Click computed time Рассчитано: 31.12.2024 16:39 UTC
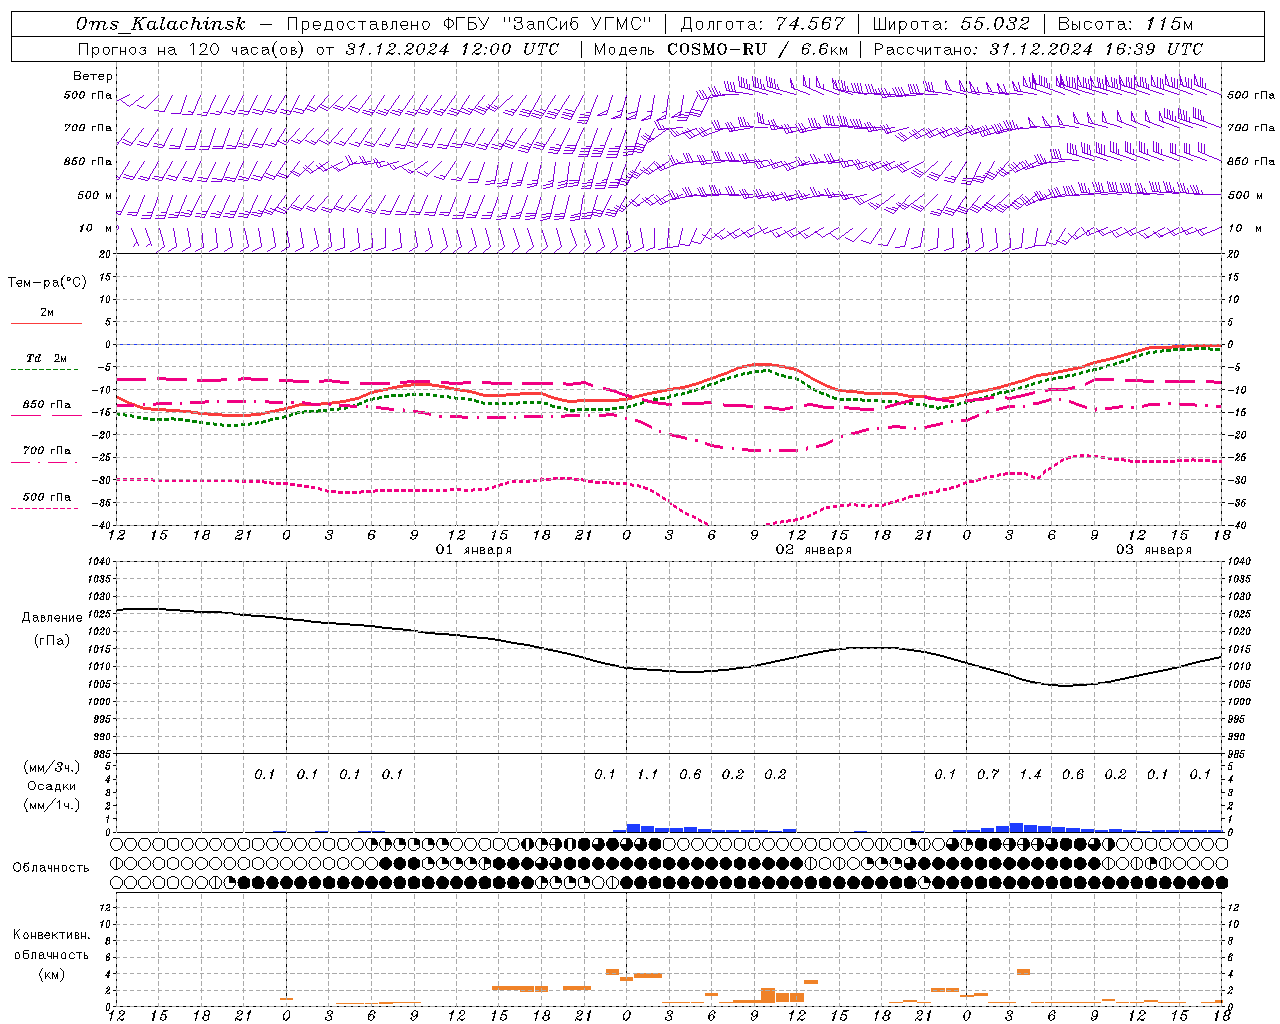 coord(1039,49)
